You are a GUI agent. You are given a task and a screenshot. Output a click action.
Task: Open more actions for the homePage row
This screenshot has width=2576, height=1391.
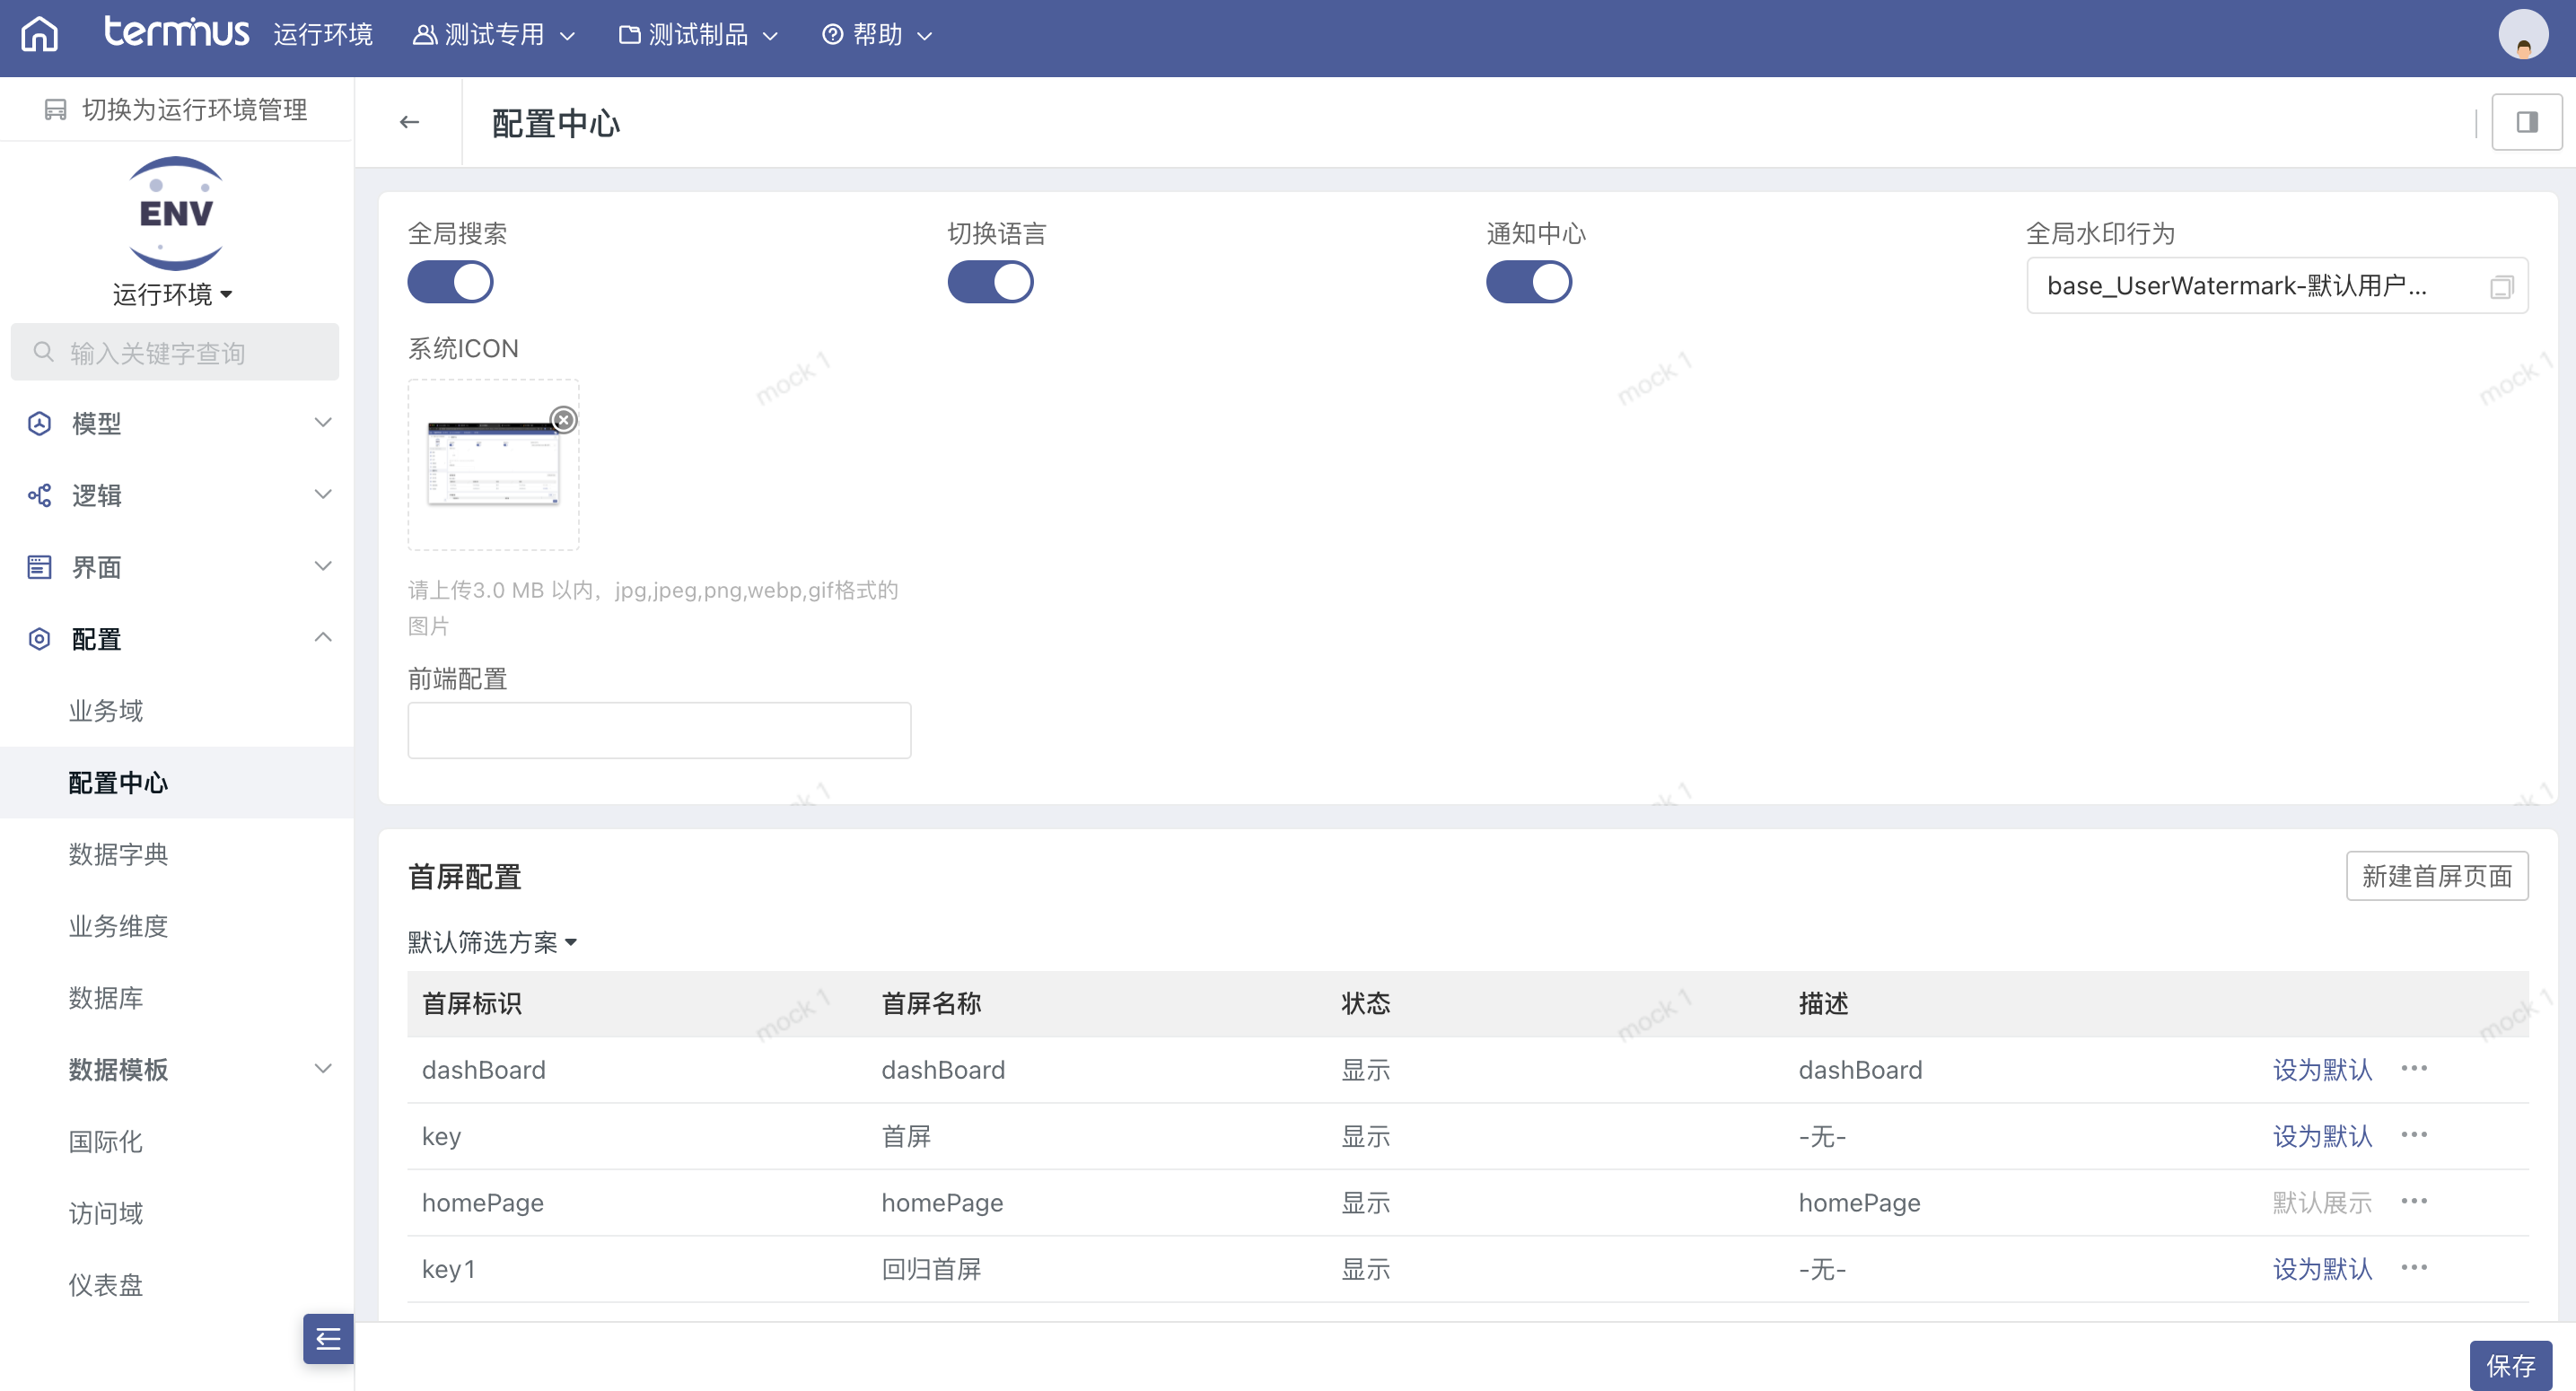pyautogui.click(x=2414, y=1201)
